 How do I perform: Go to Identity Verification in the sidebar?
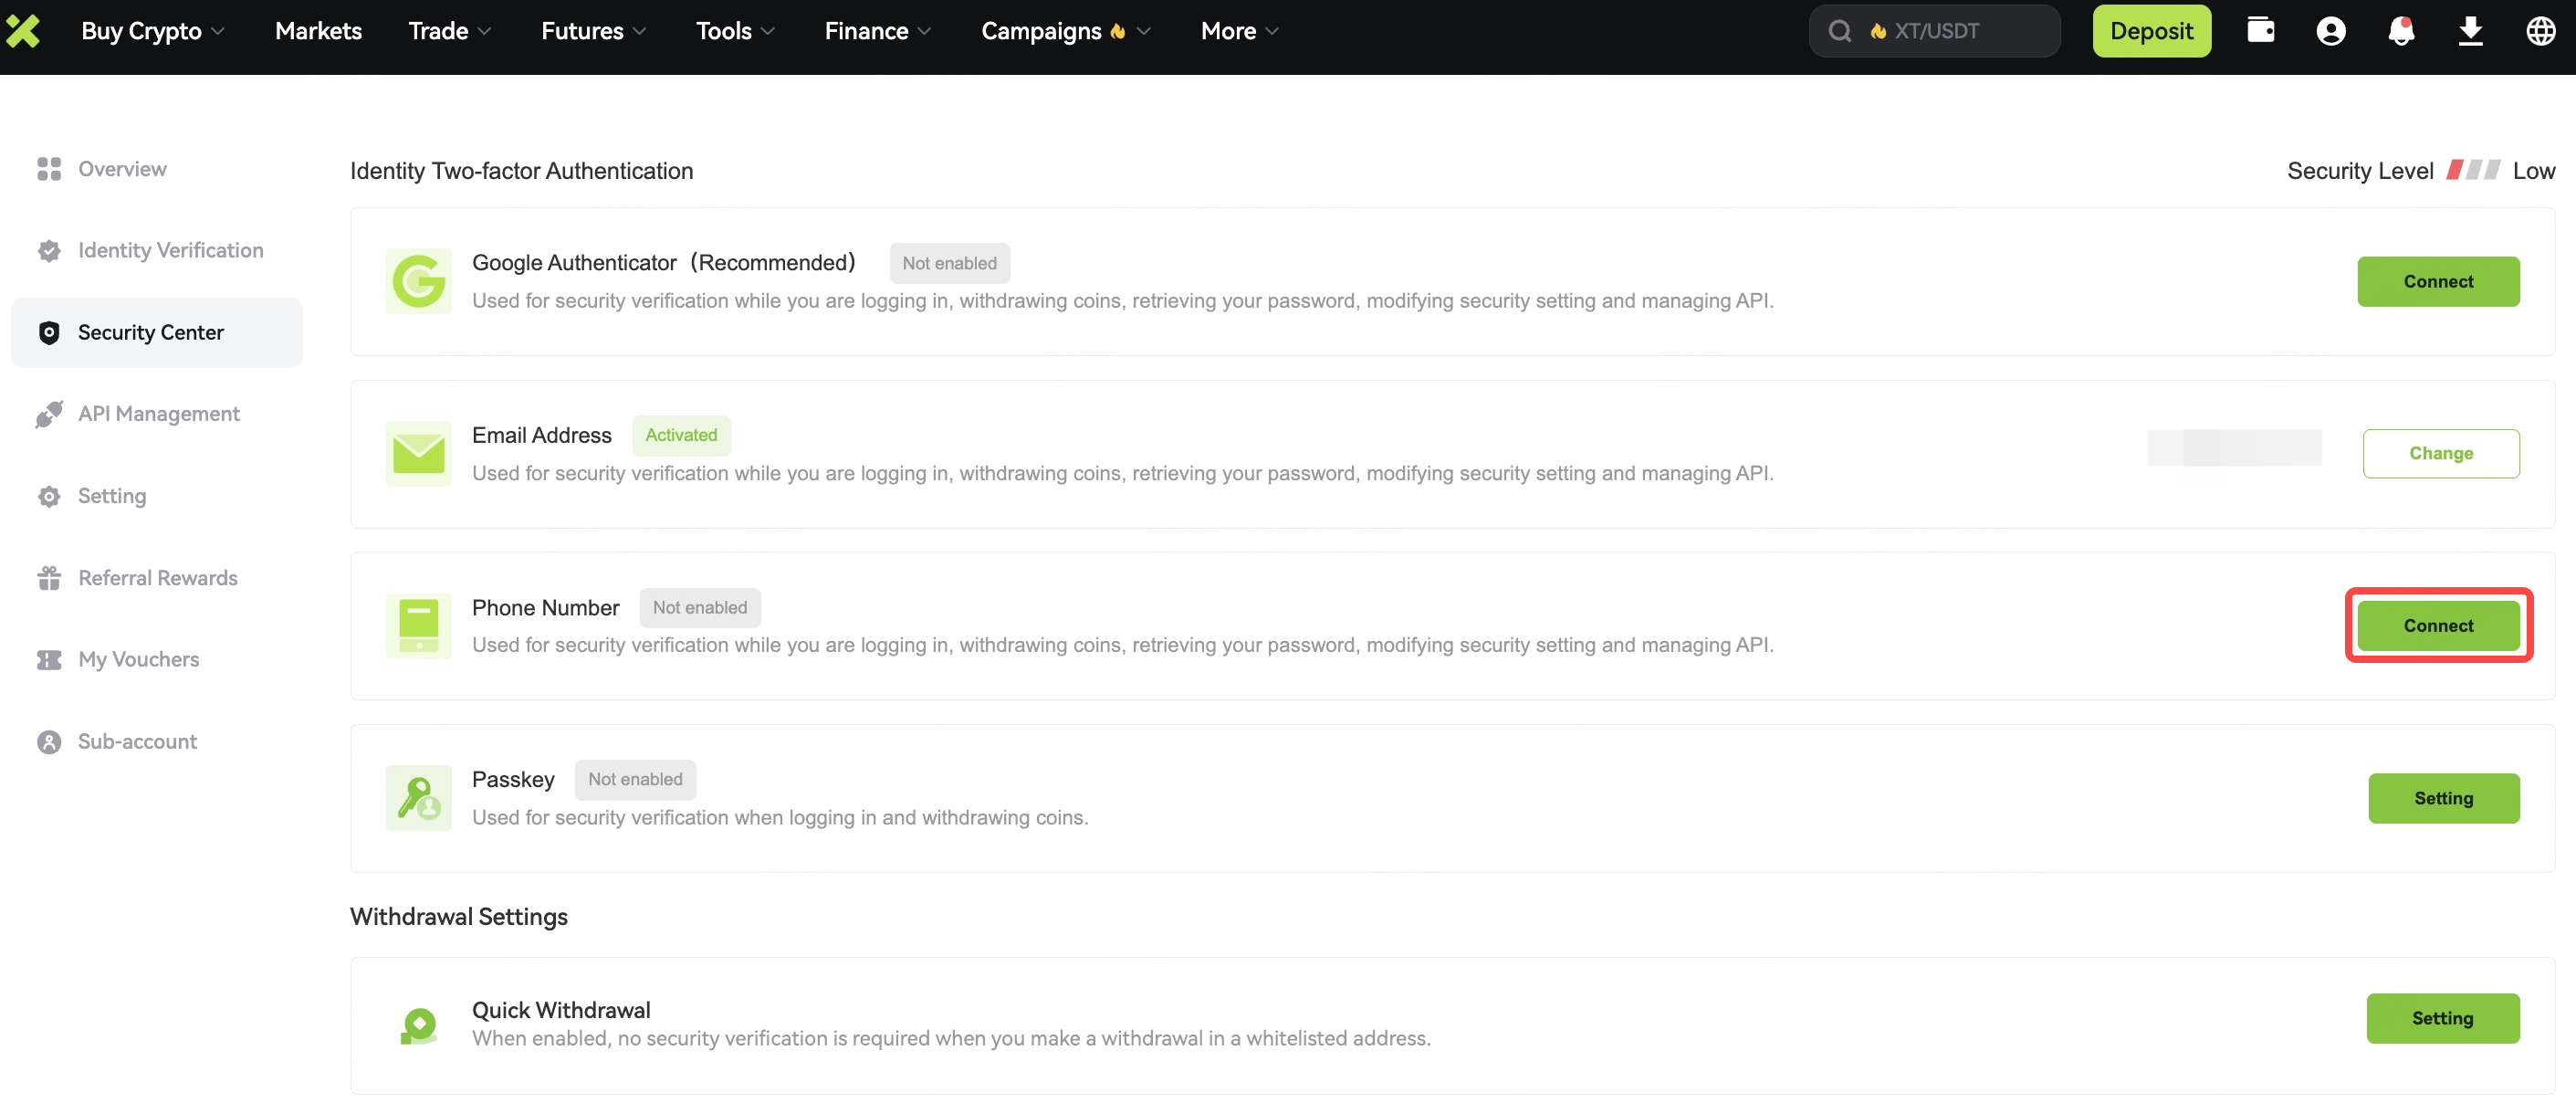170,250
